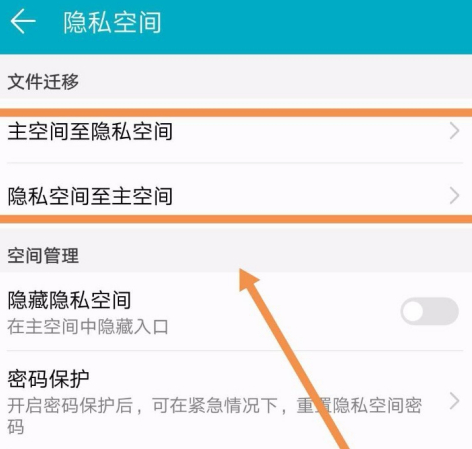Tap the 在主空间中隐藏入口 subtitle
The height and width of the screenshot is (449, 472).
[x=88, y=327]
